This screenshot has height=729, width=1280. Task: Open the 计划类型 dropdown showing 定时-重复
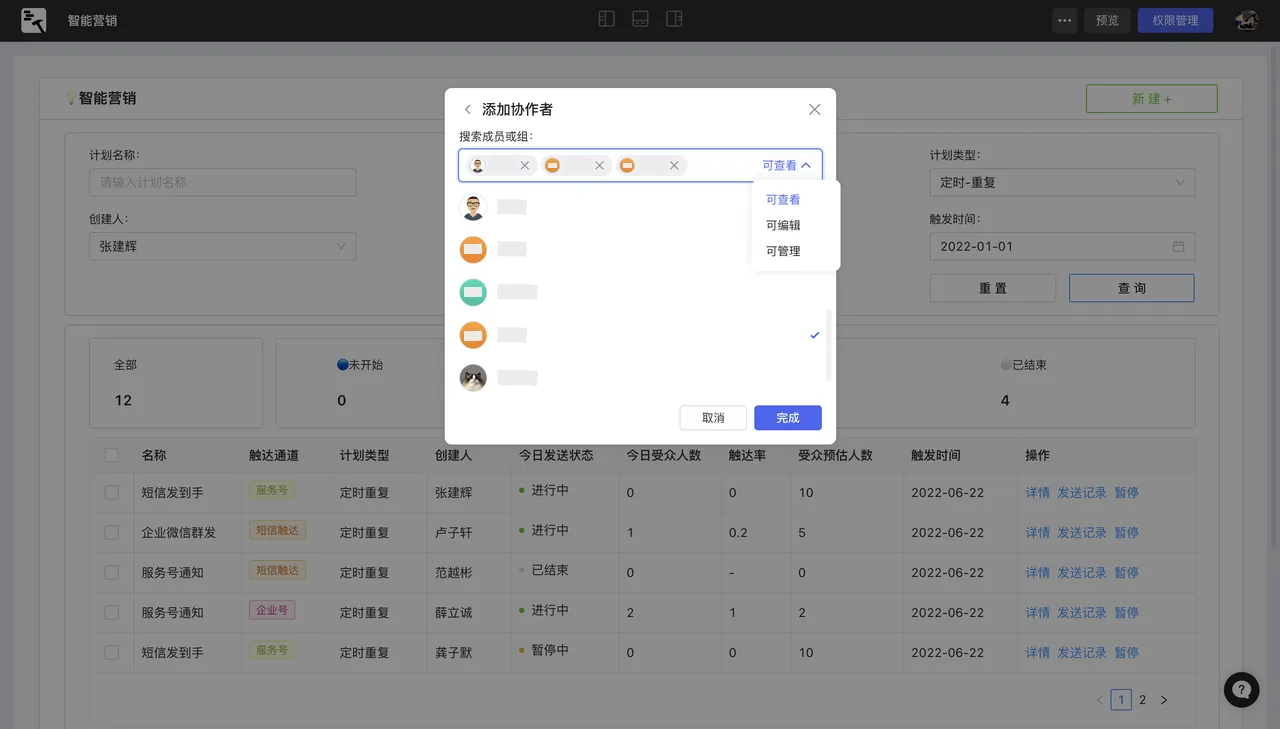1062,182
